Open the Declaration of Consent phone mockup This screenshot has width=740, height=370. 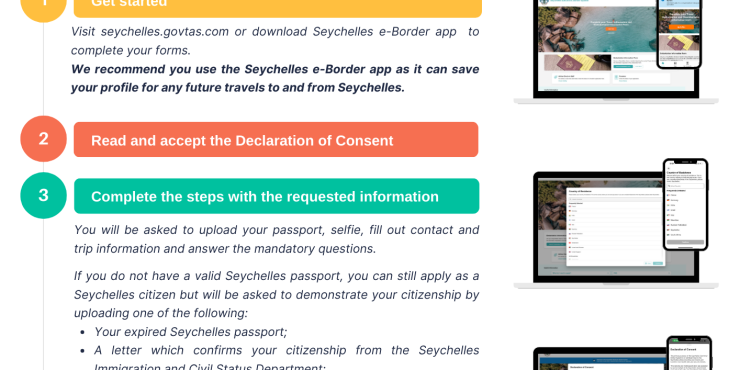click(689, 353)
